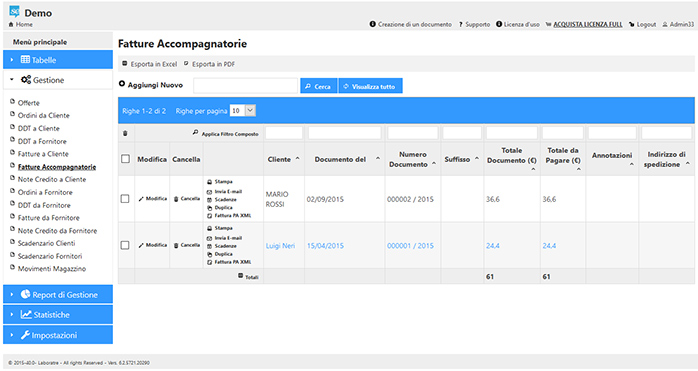Open Scadenzario Clienti menu item
The height and width of the screenshot is (371, 698).
click(46, 243)
